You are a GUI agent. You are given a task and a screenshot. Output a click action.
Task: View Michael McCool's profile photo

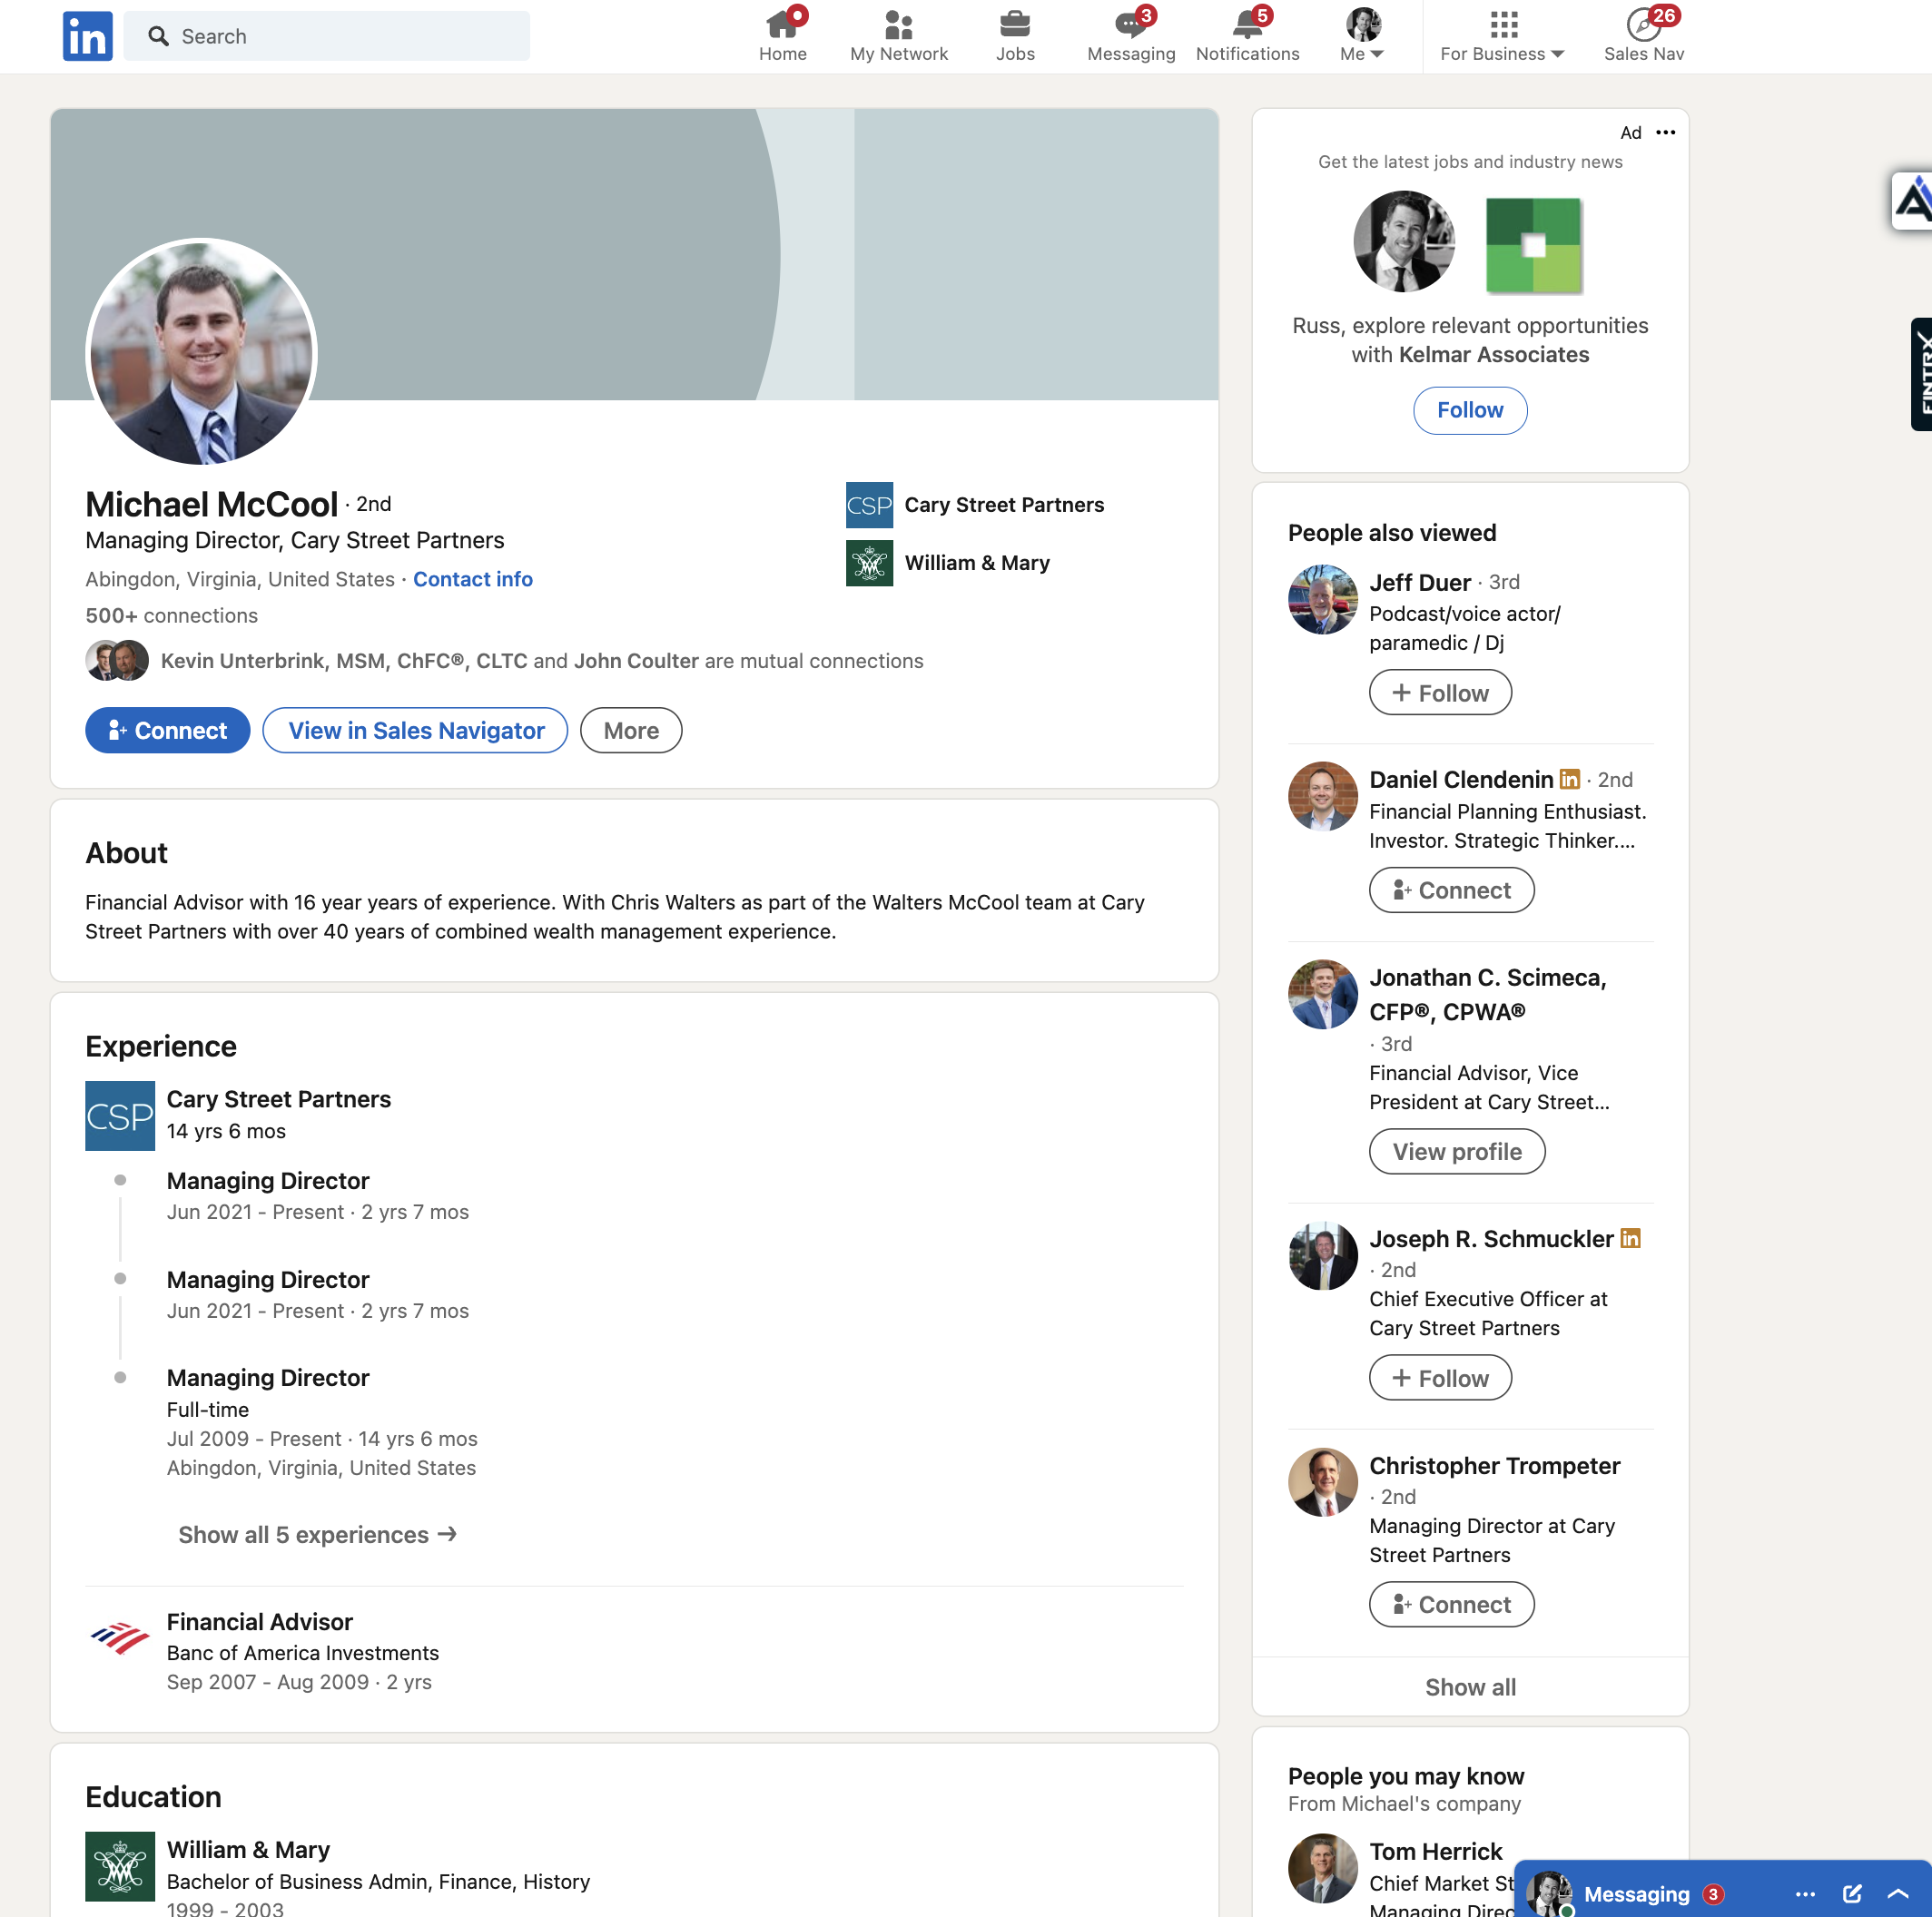coord(201,352)
